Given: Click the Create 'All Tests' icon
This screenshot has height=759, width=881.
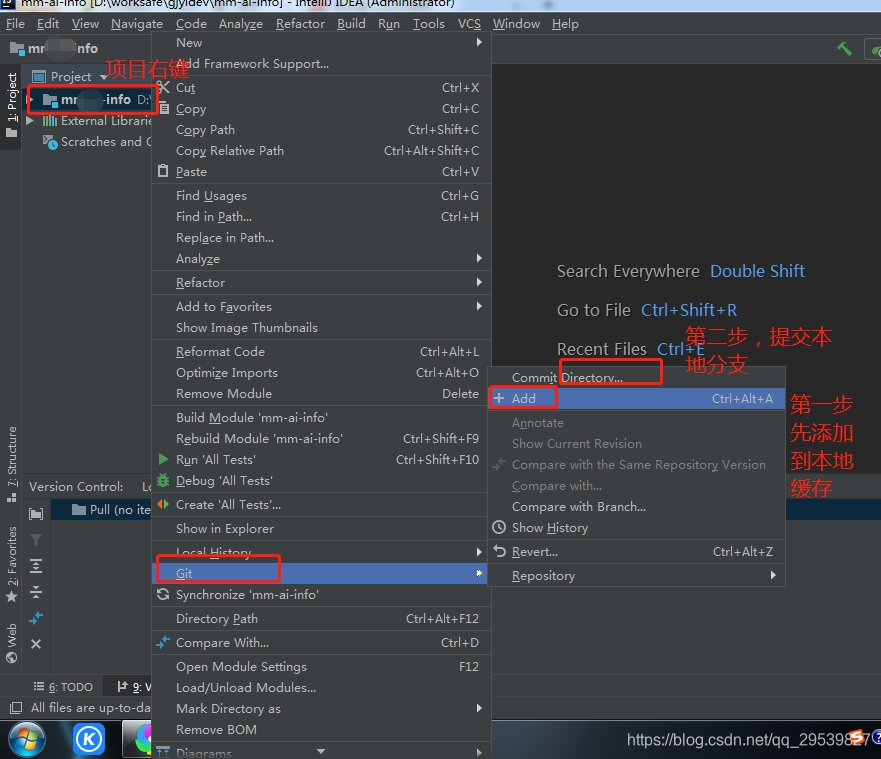Looking at the screenshot, I should pyautogui.click(x=163, y=504).
